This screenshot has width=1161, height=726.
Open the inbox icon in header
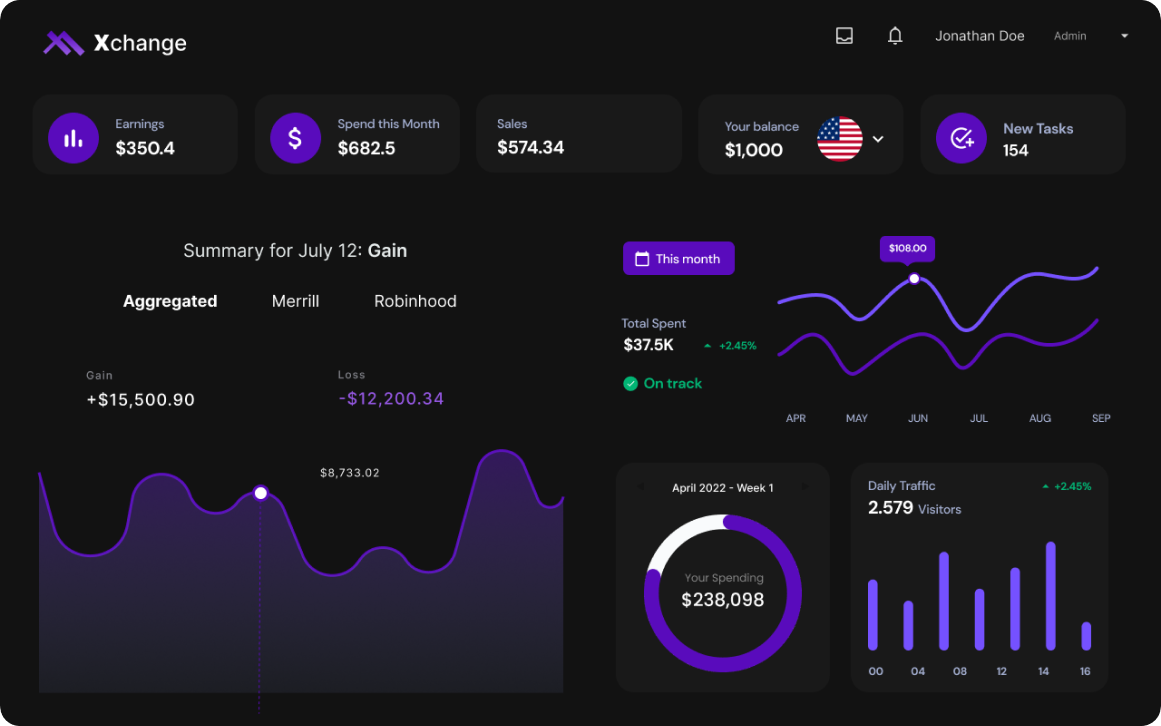coord(844,36)
